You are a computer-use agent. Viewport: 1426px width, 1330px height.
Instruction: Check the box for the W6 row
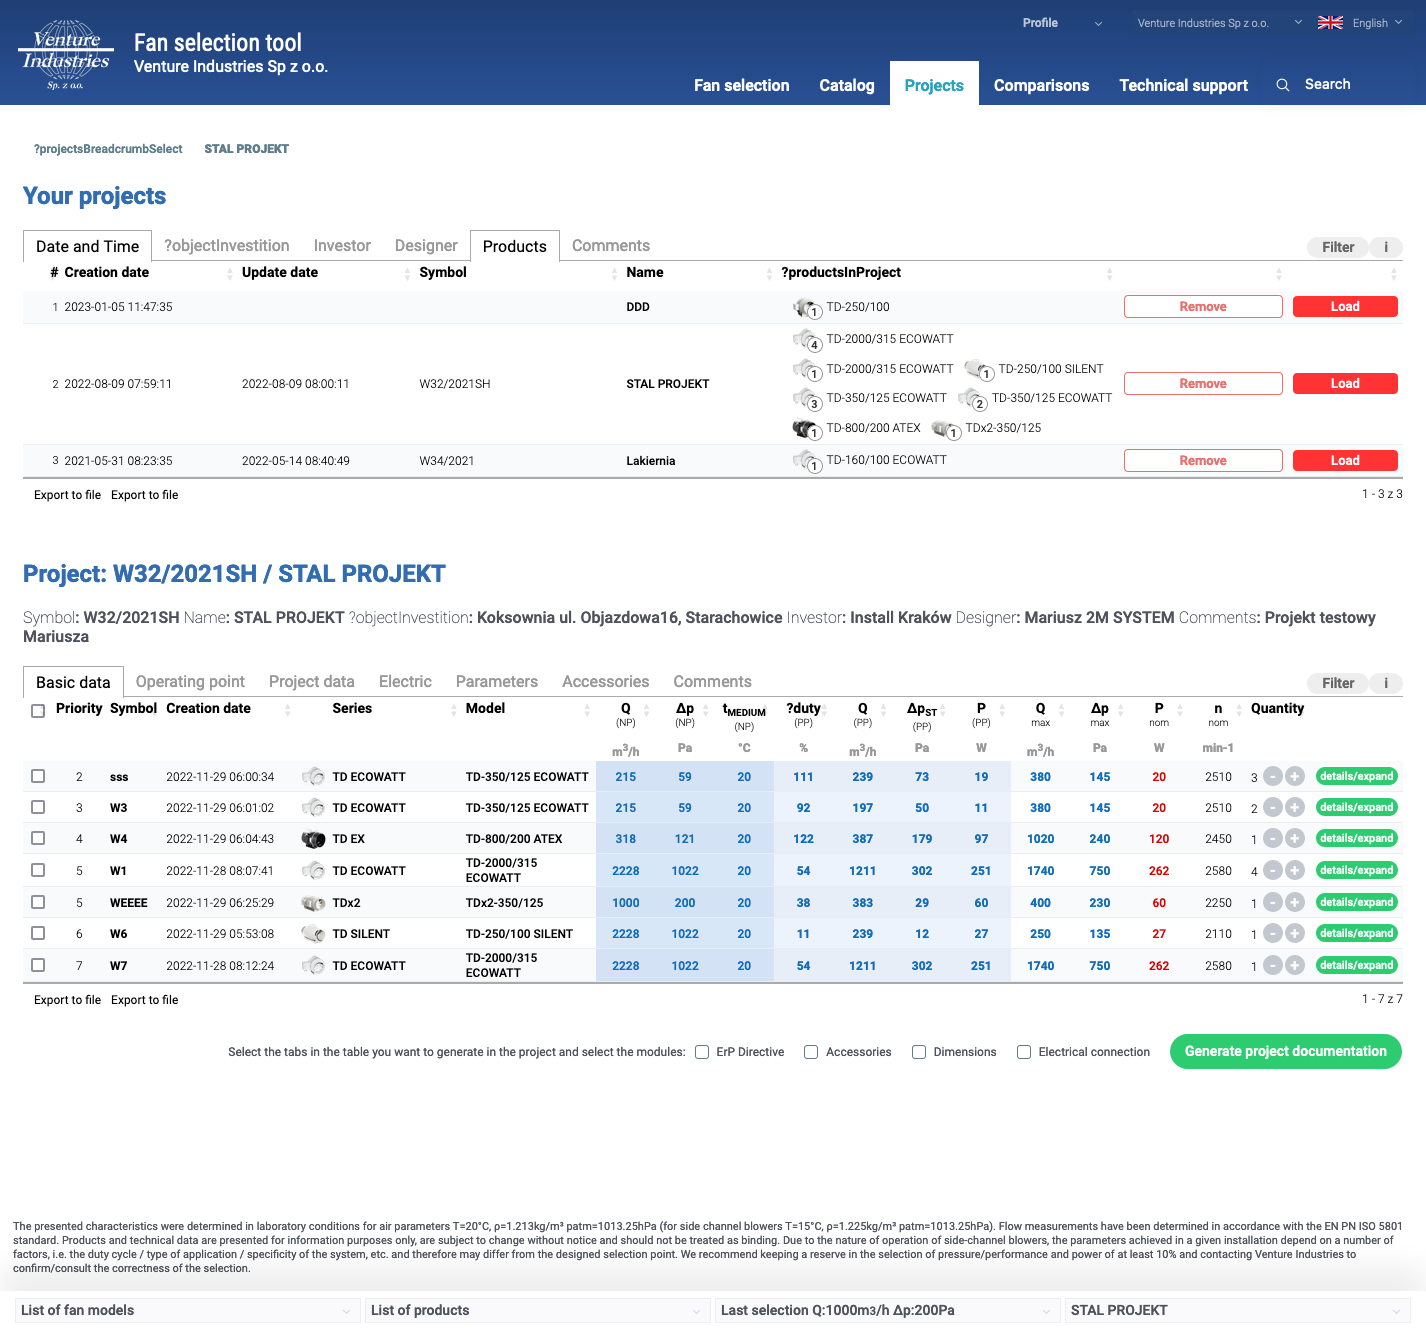tap(38, 933)
